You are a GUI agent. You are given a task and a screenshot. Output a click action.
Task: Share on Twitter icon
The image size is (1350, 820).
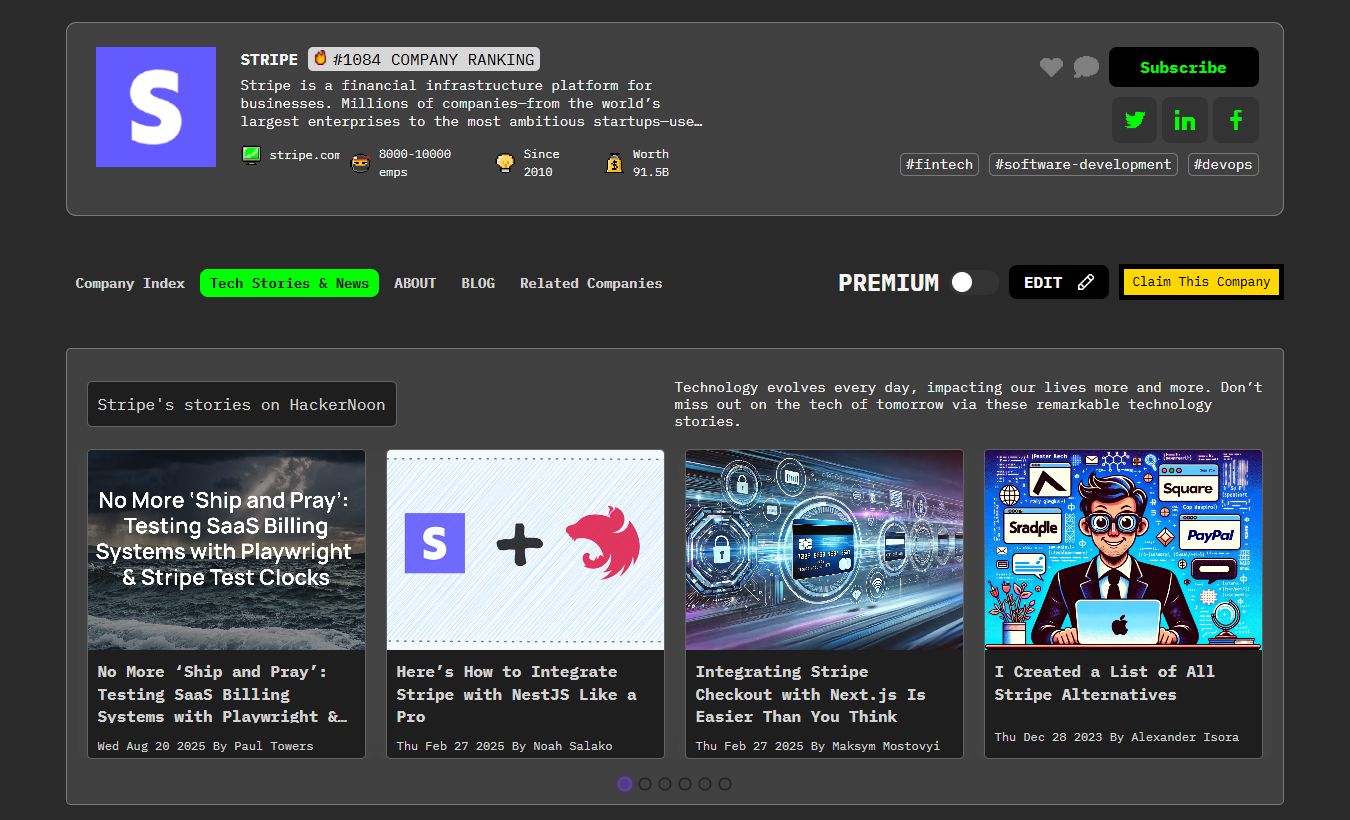(1134, 120)
